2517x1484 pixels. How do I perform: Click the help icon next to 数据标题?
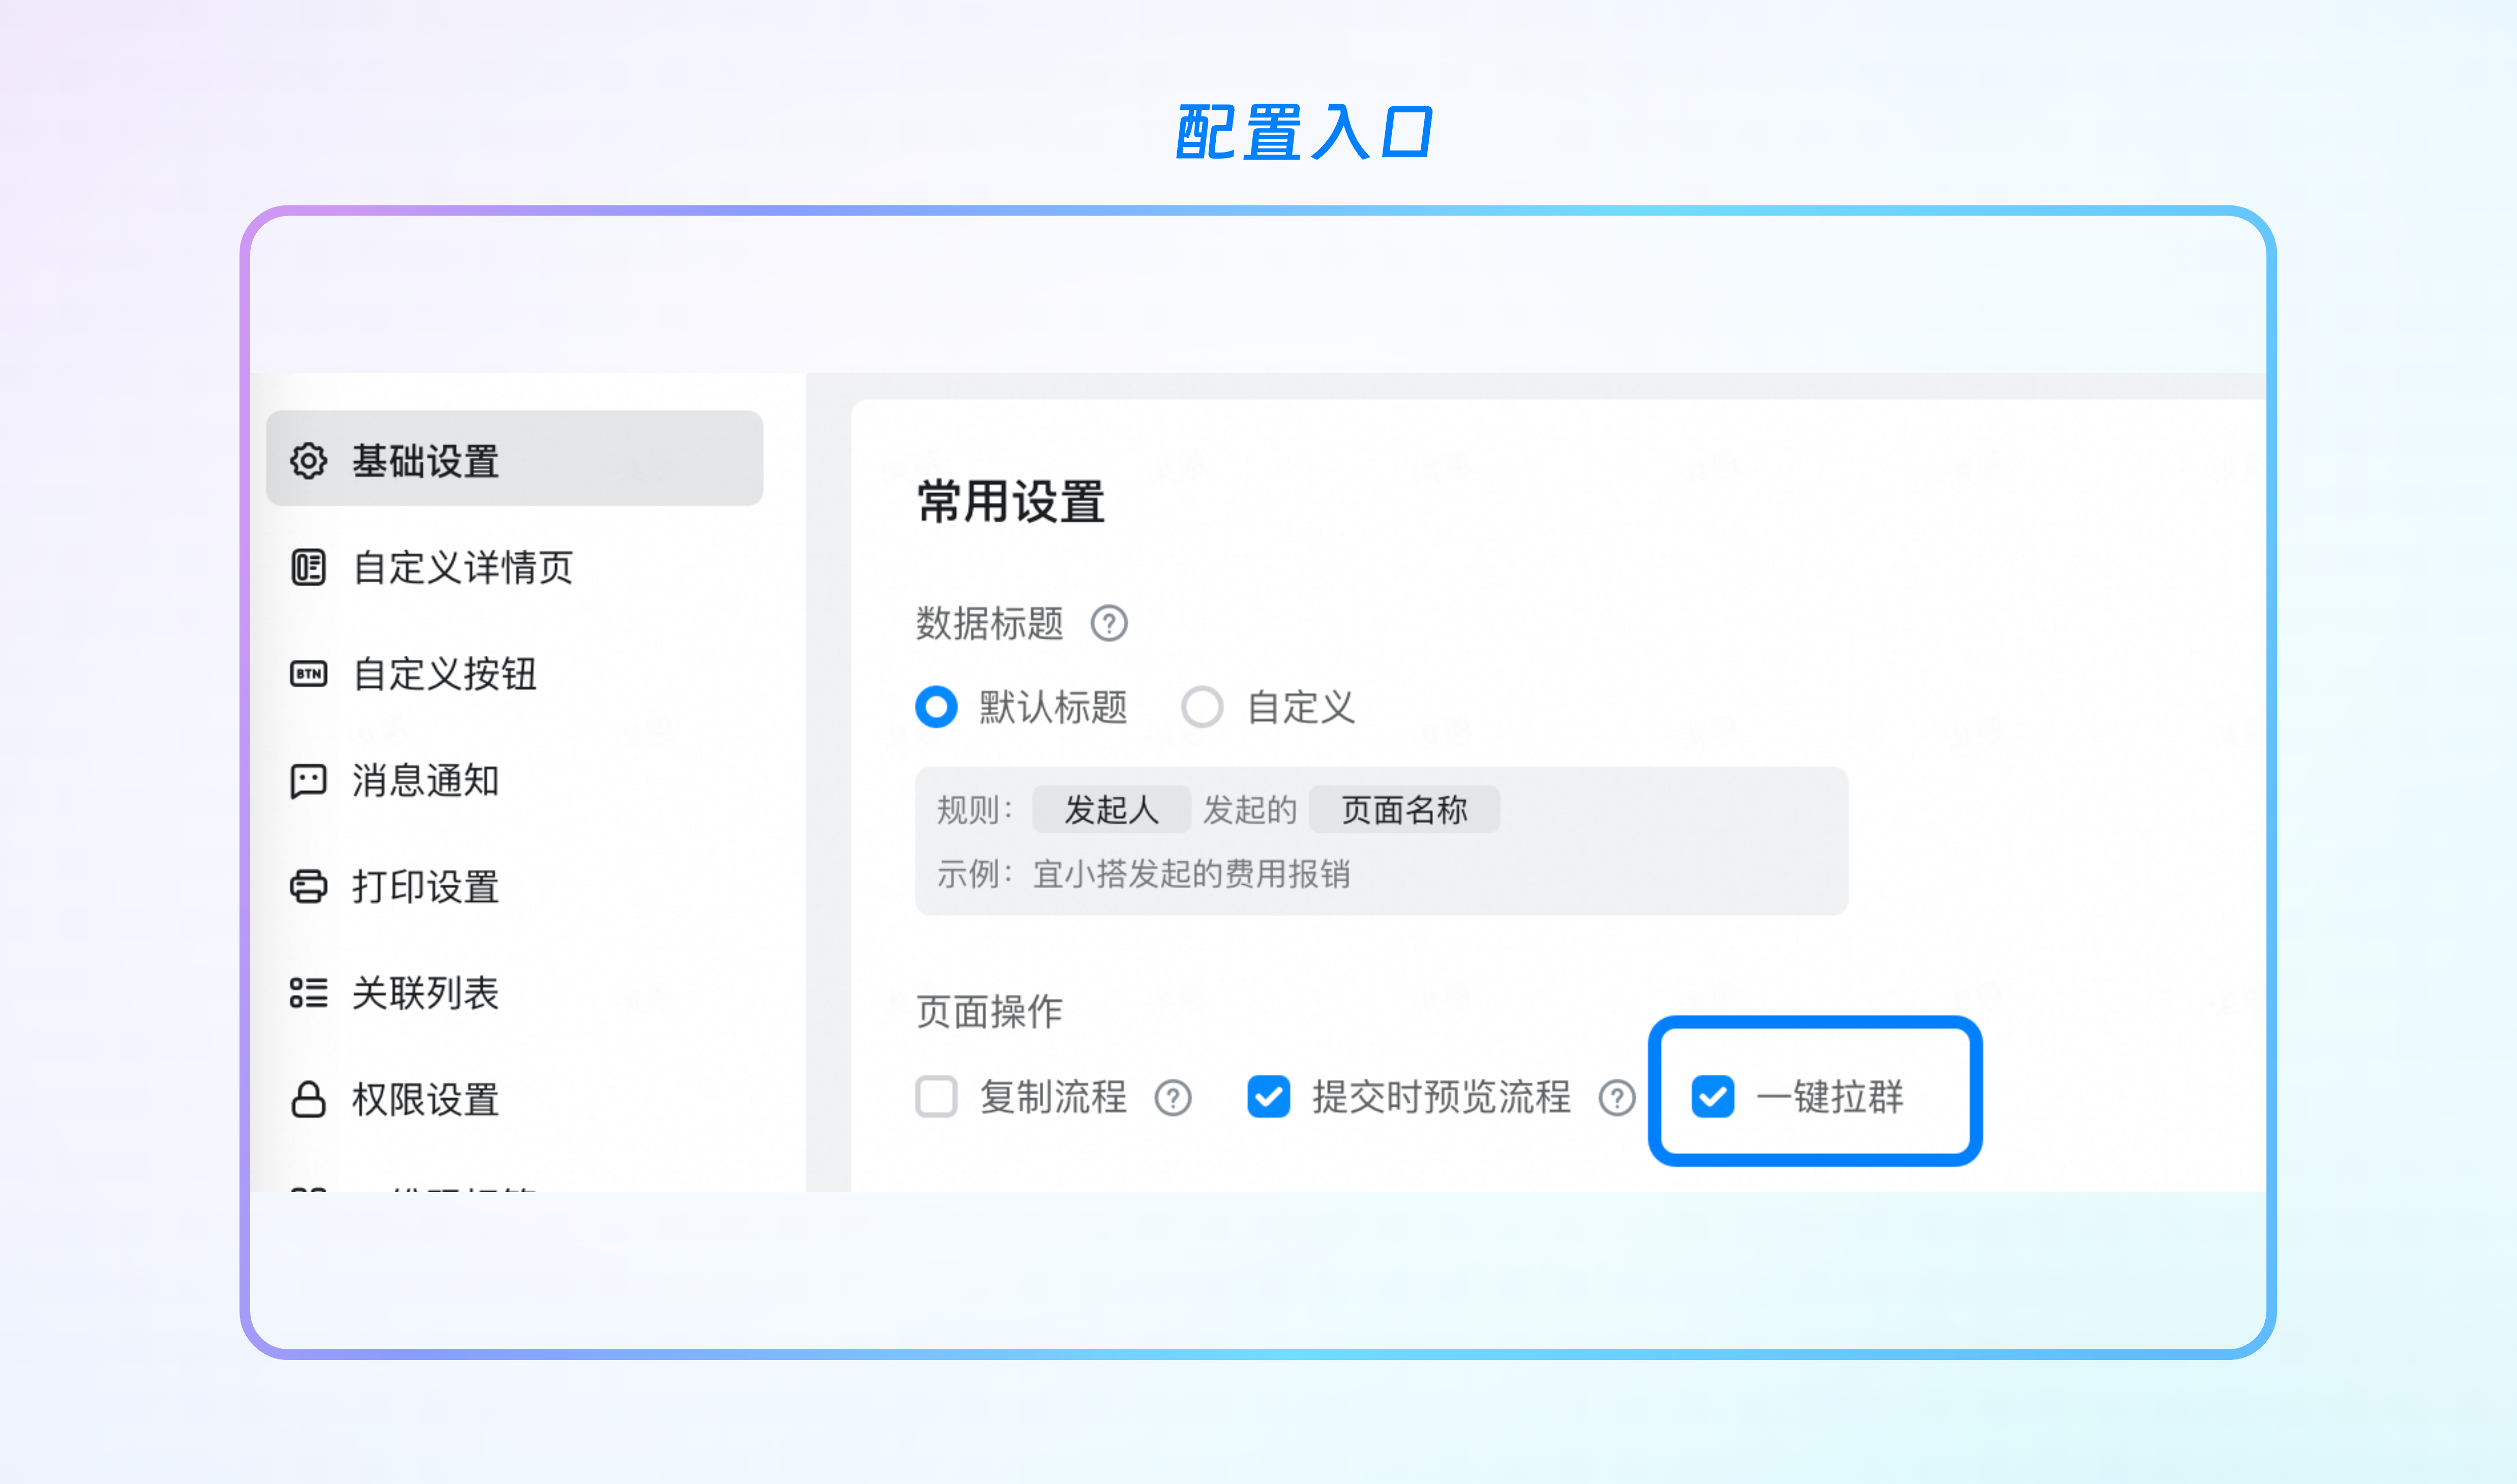1109,623
